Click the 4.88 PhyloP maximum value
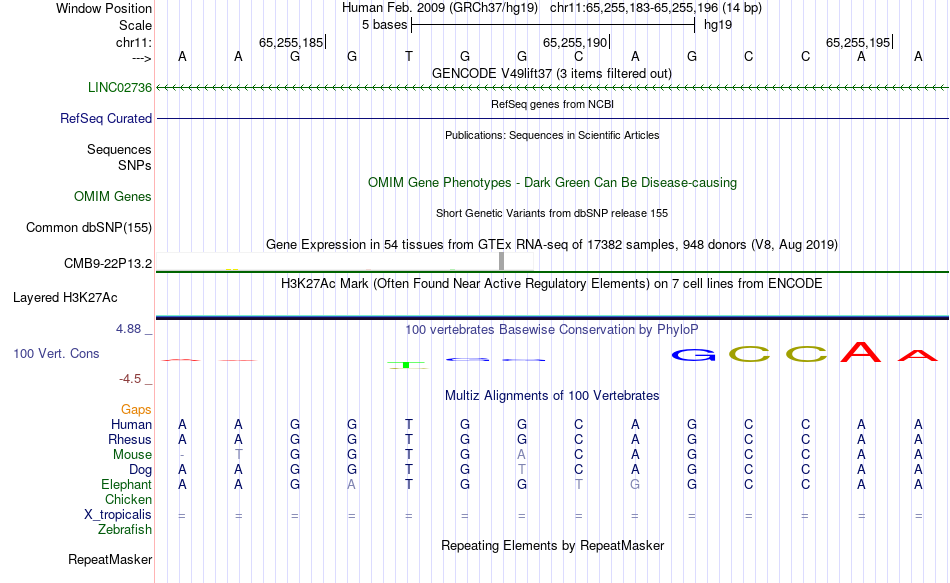This screenshot has width=950, height=583. coord(128,328)
